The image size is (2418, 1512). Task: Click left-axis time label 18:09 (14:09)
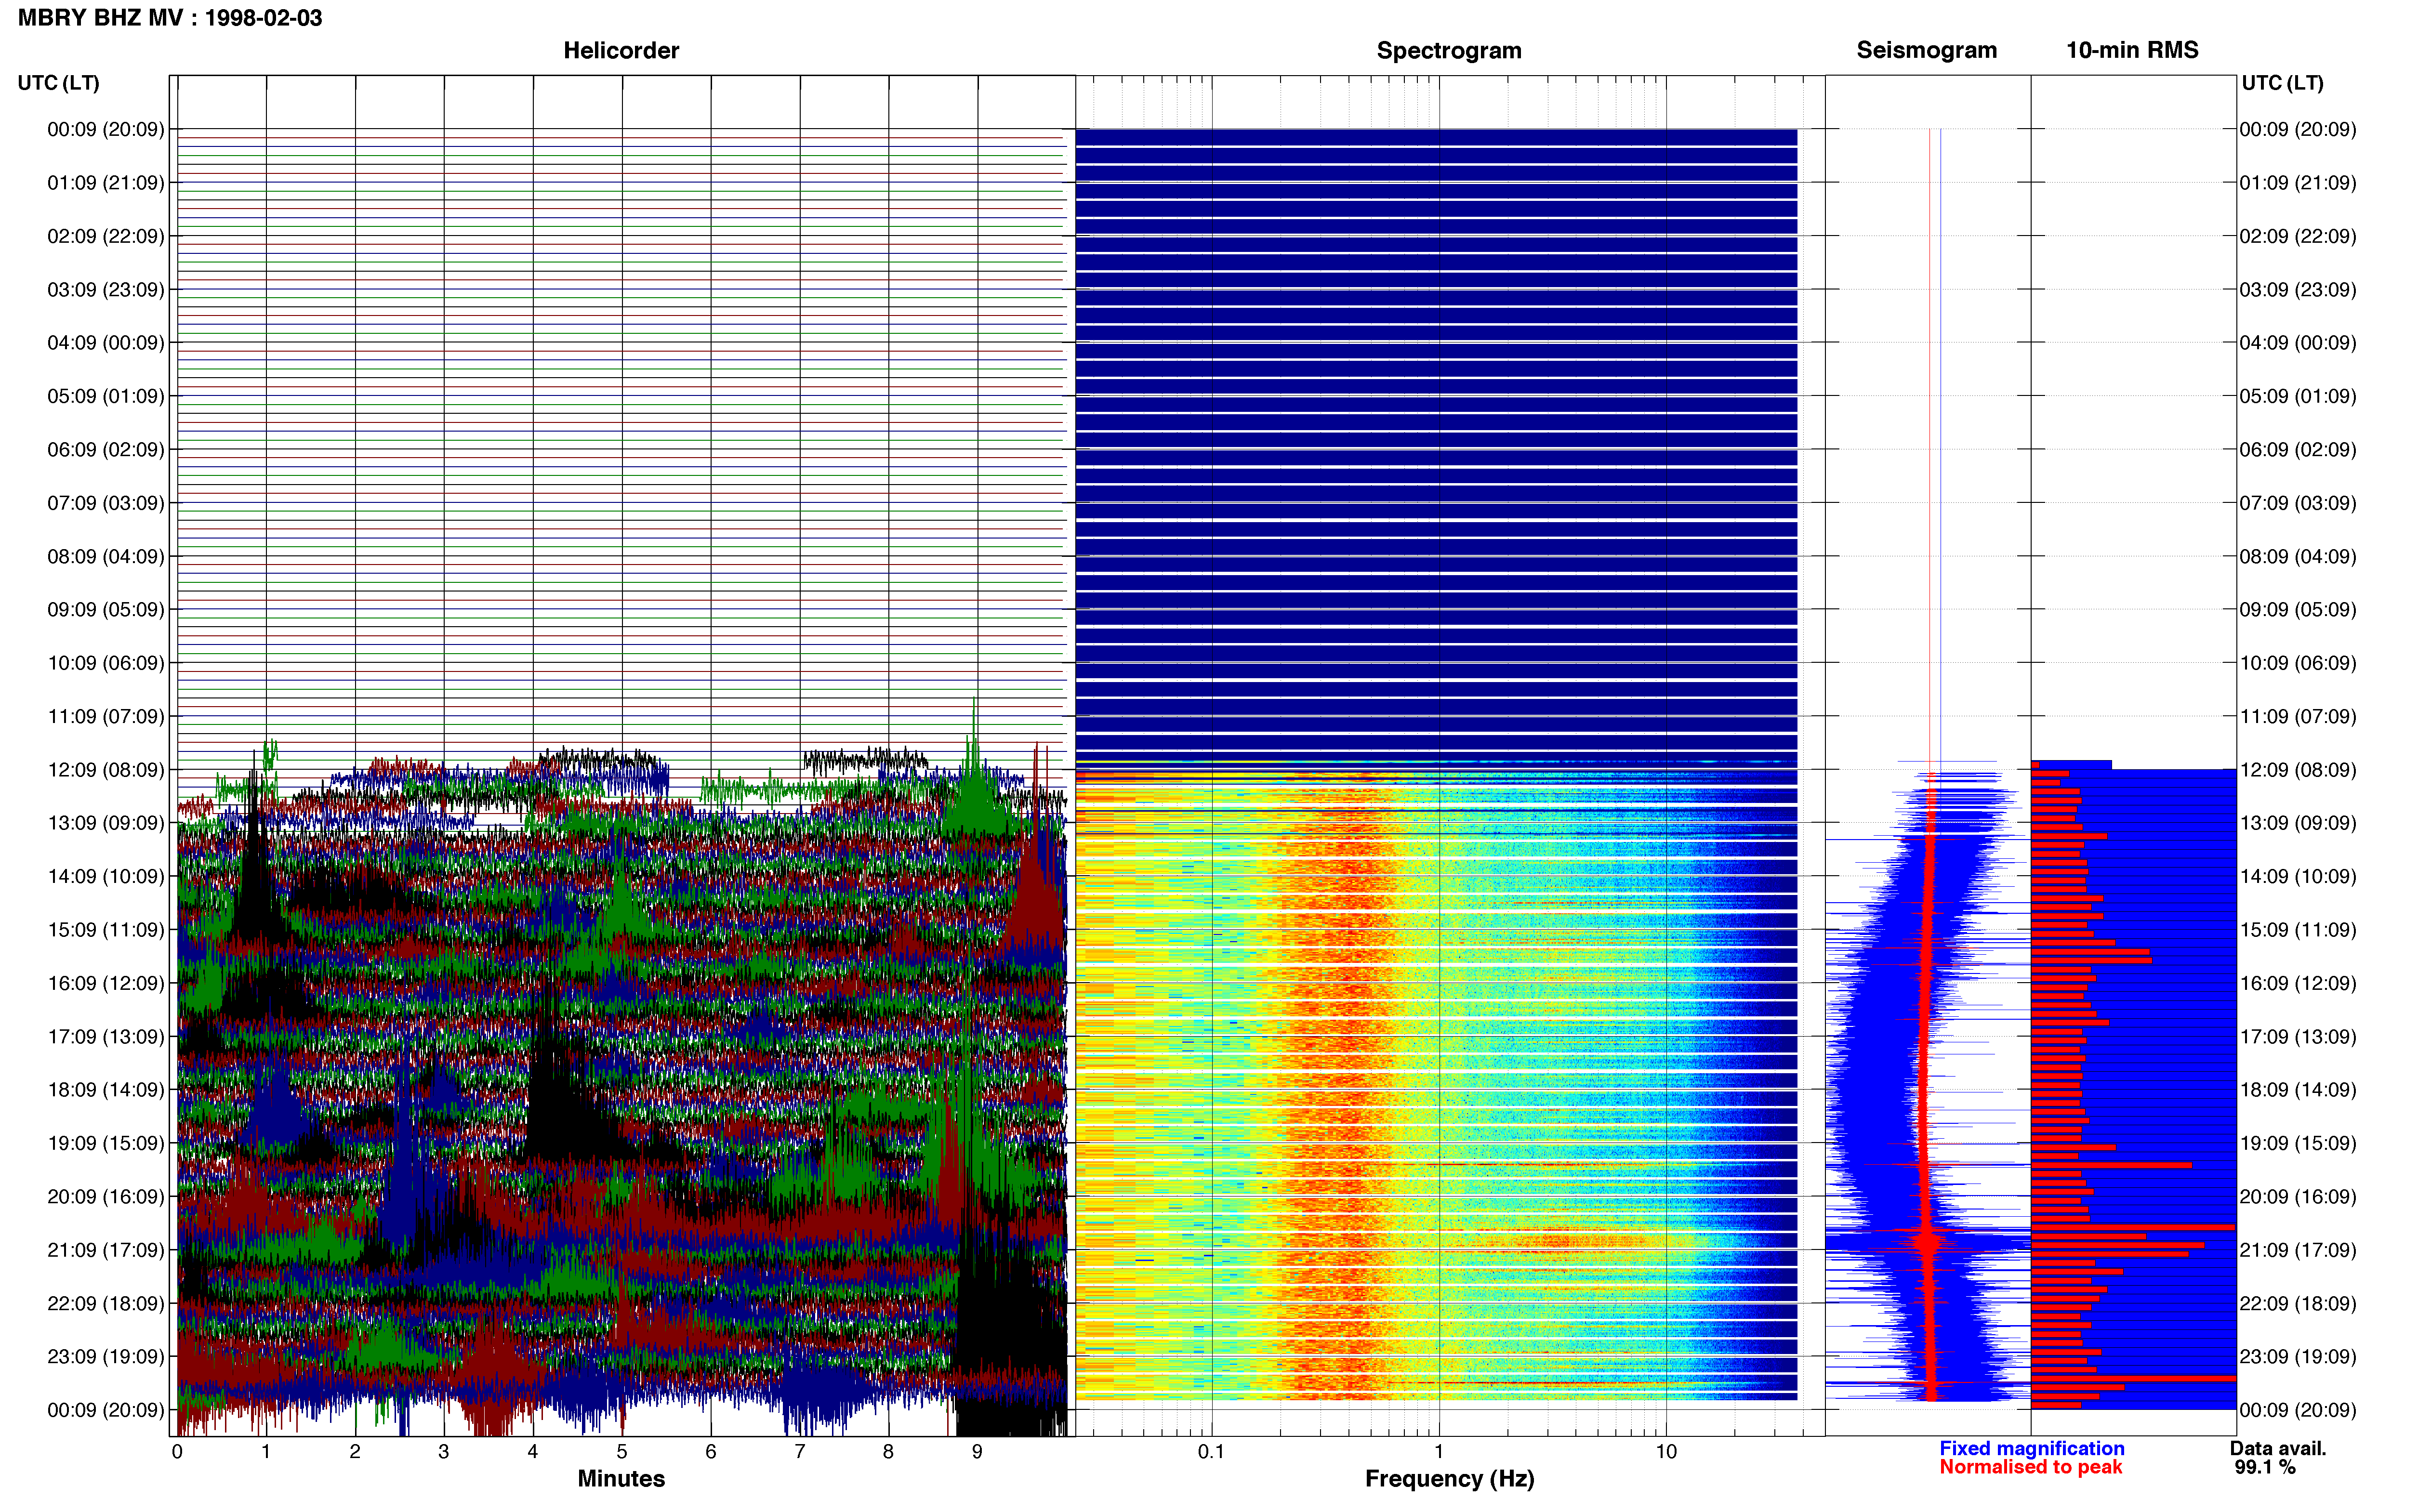click(106, 1090)
